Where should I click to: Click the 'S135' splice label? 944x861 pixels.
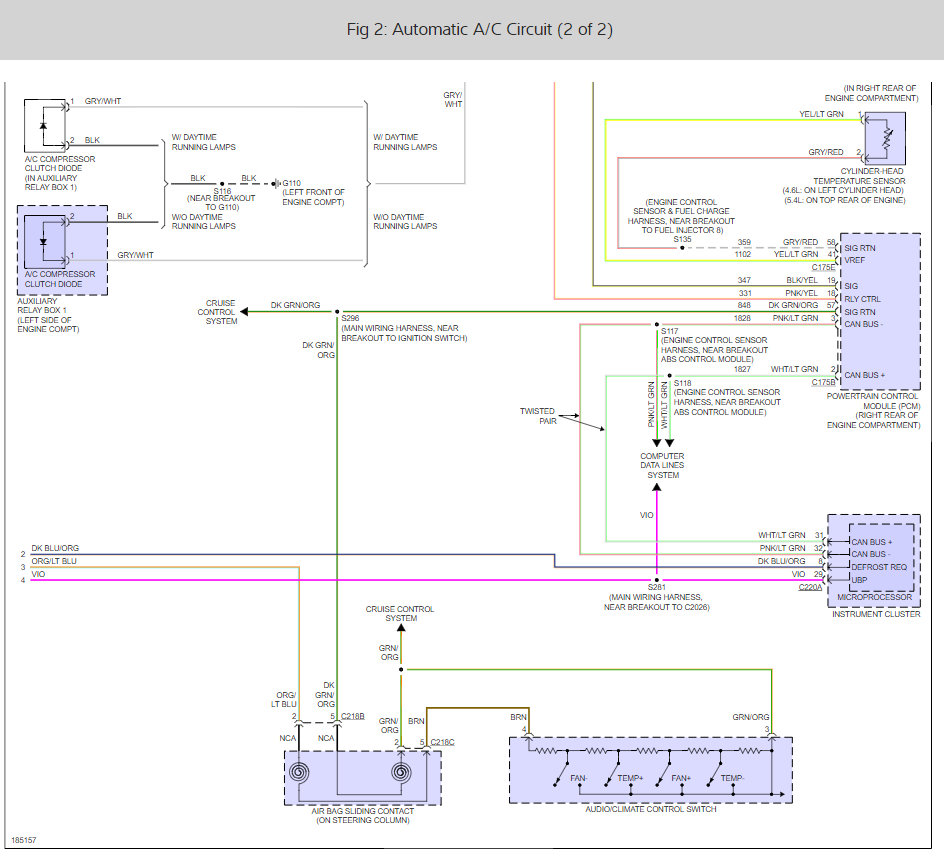coord(682,240)
